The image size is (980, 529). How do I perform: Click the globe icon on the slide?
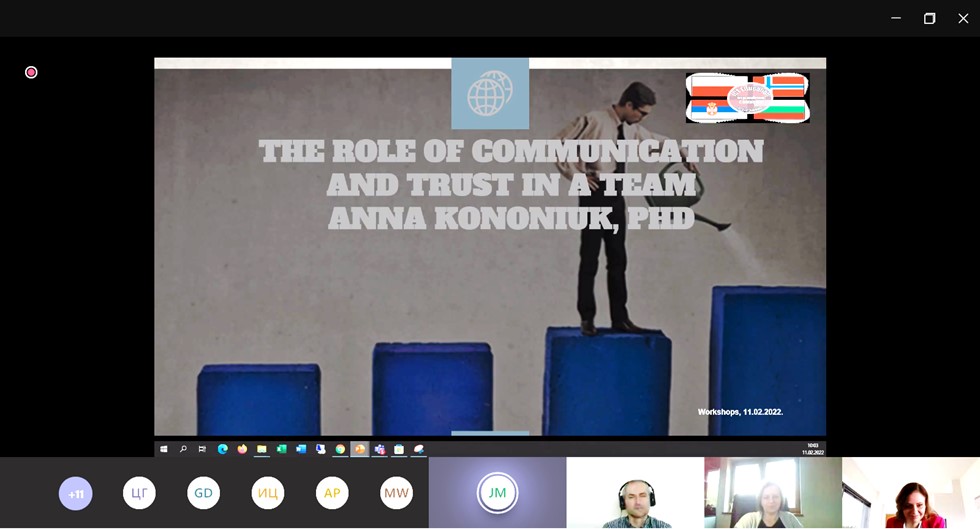point(490,95)
